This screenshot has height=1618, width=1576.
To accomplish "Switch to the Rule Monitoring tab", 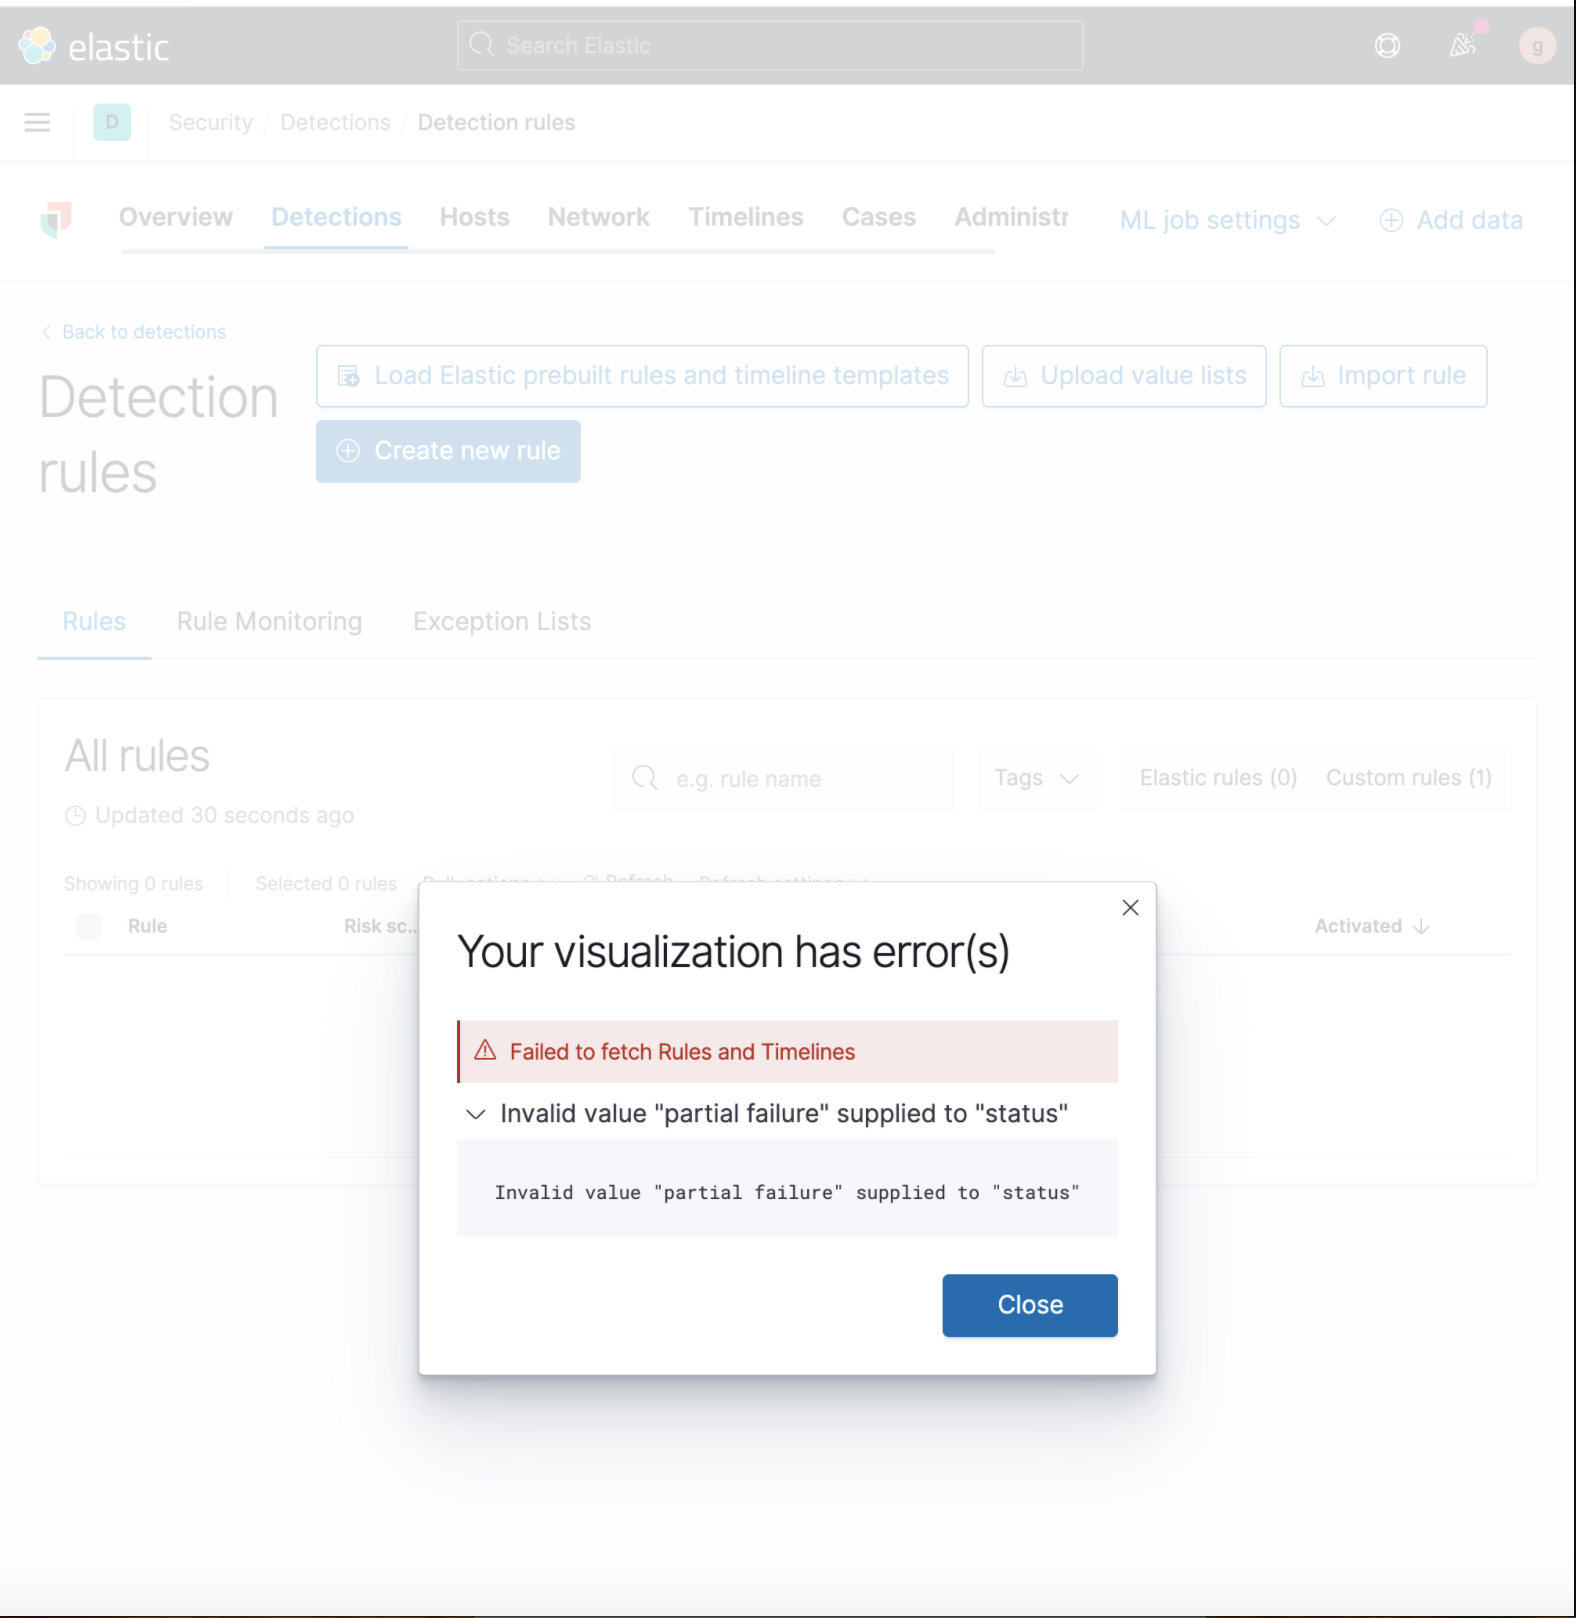I will tap(269, 621).
